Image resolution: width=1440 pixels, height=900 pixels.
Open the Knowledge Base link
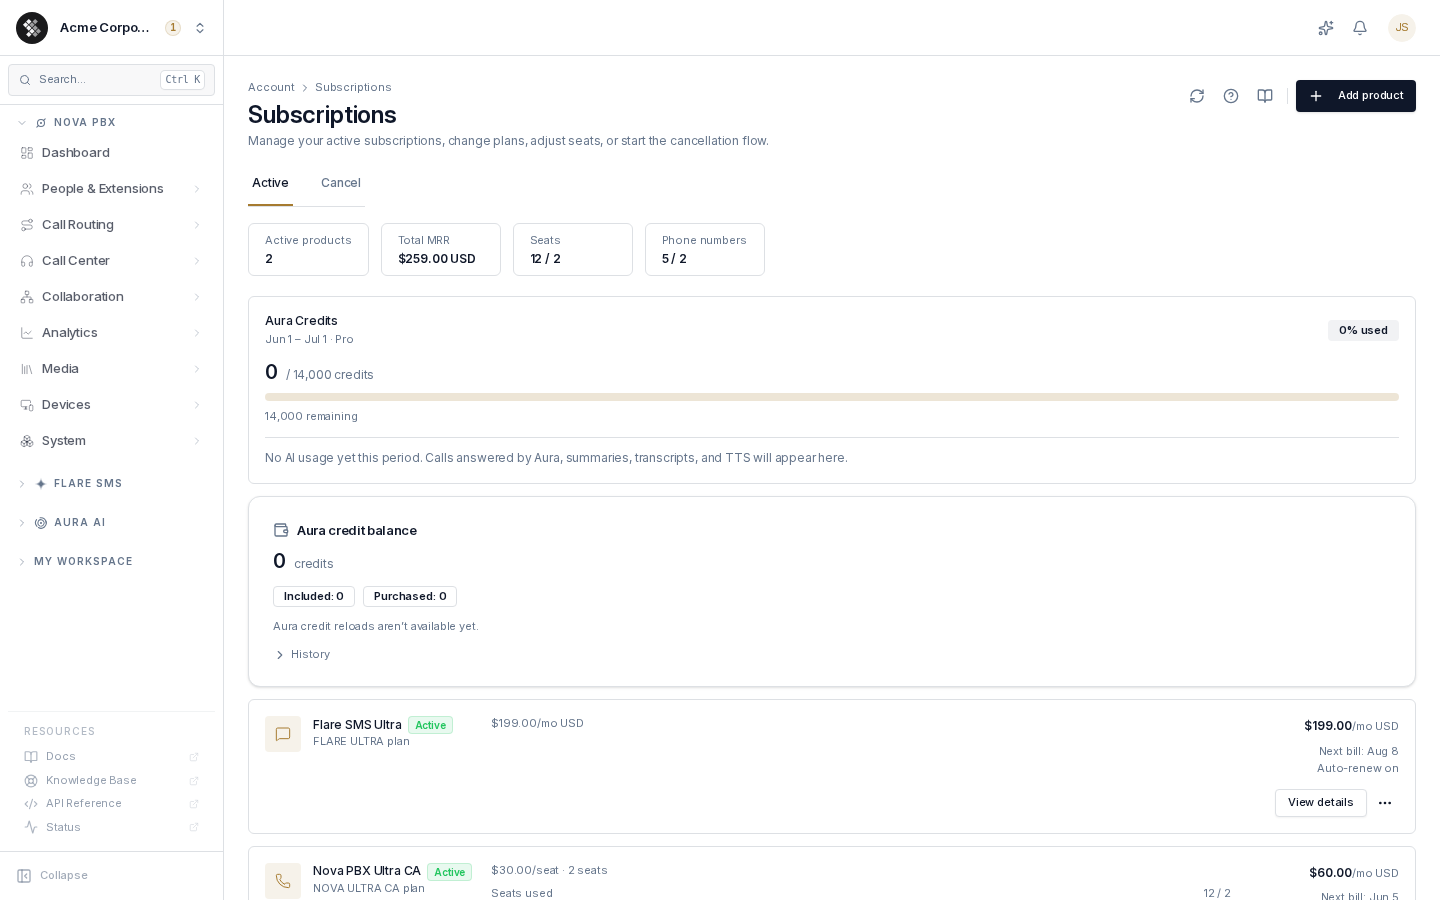(111, 781)
